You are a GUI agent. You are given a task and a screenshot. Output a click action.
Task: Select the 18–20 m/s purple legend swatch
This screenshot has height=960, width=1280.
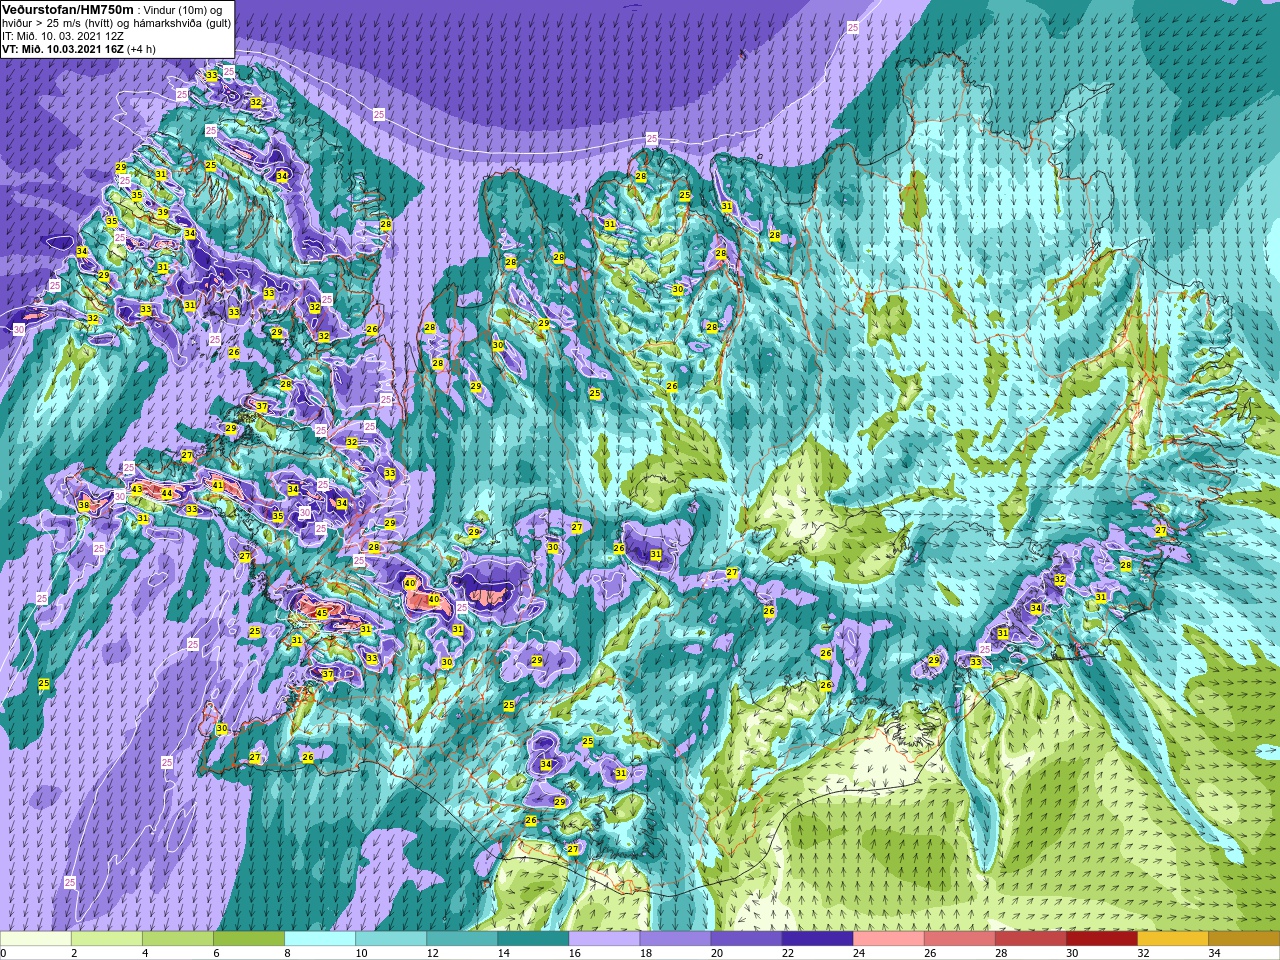tap(675, 939)
